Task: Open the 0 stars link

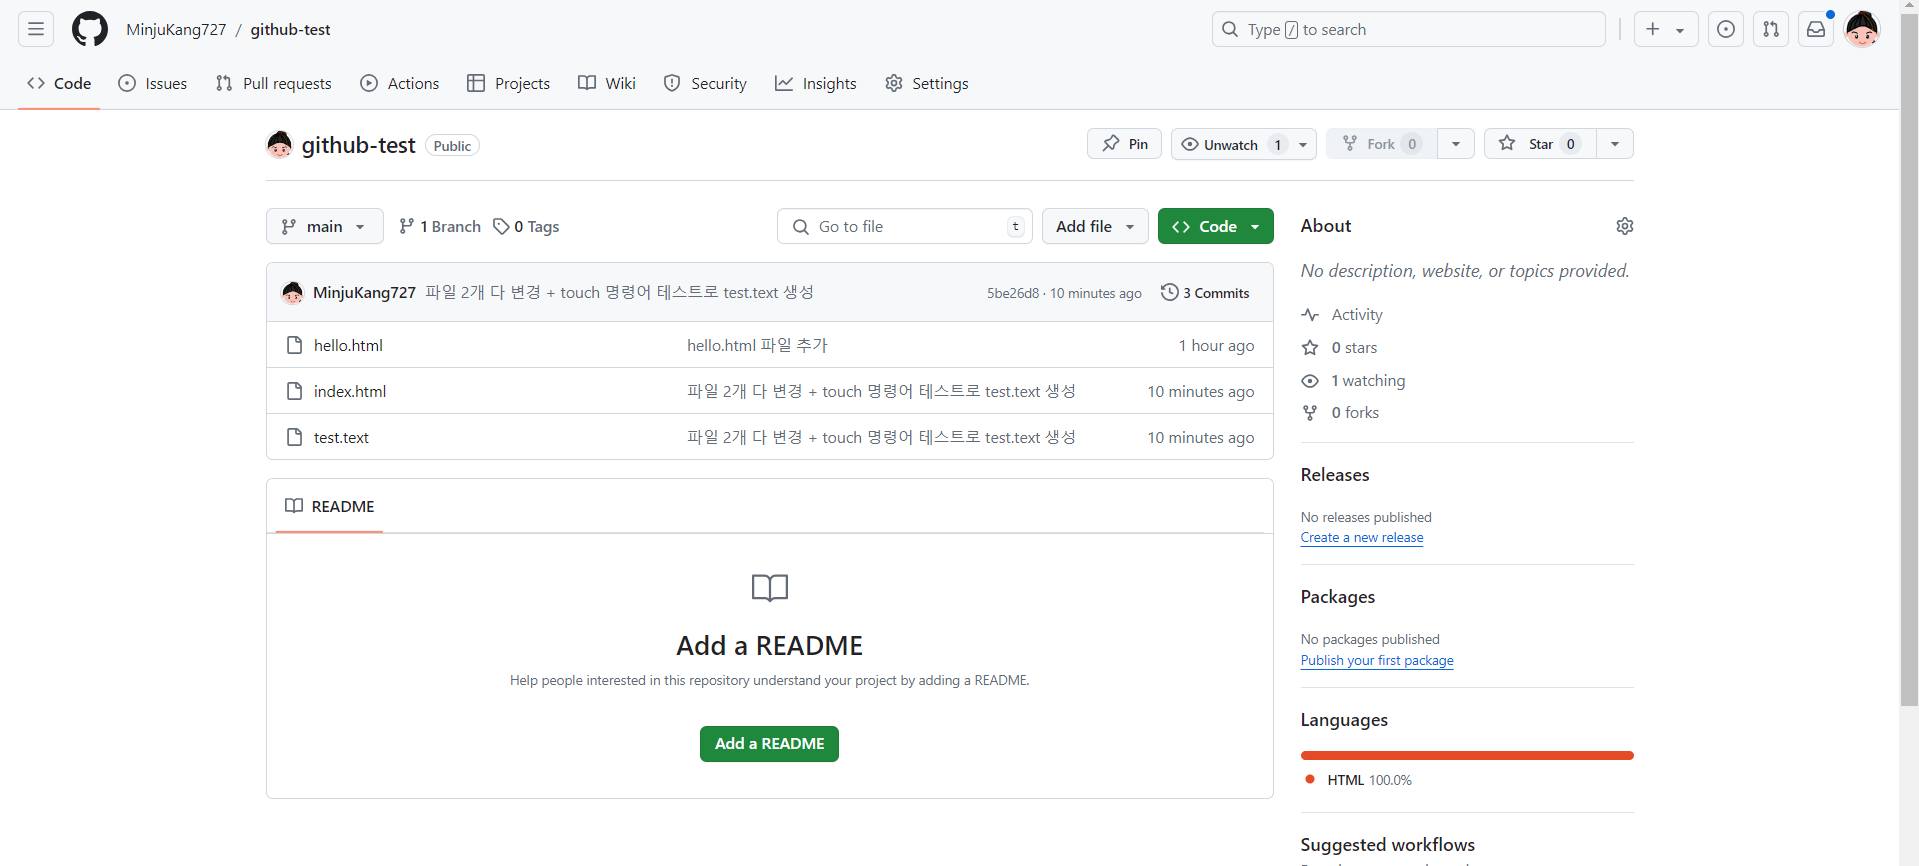Action: 1339,347
